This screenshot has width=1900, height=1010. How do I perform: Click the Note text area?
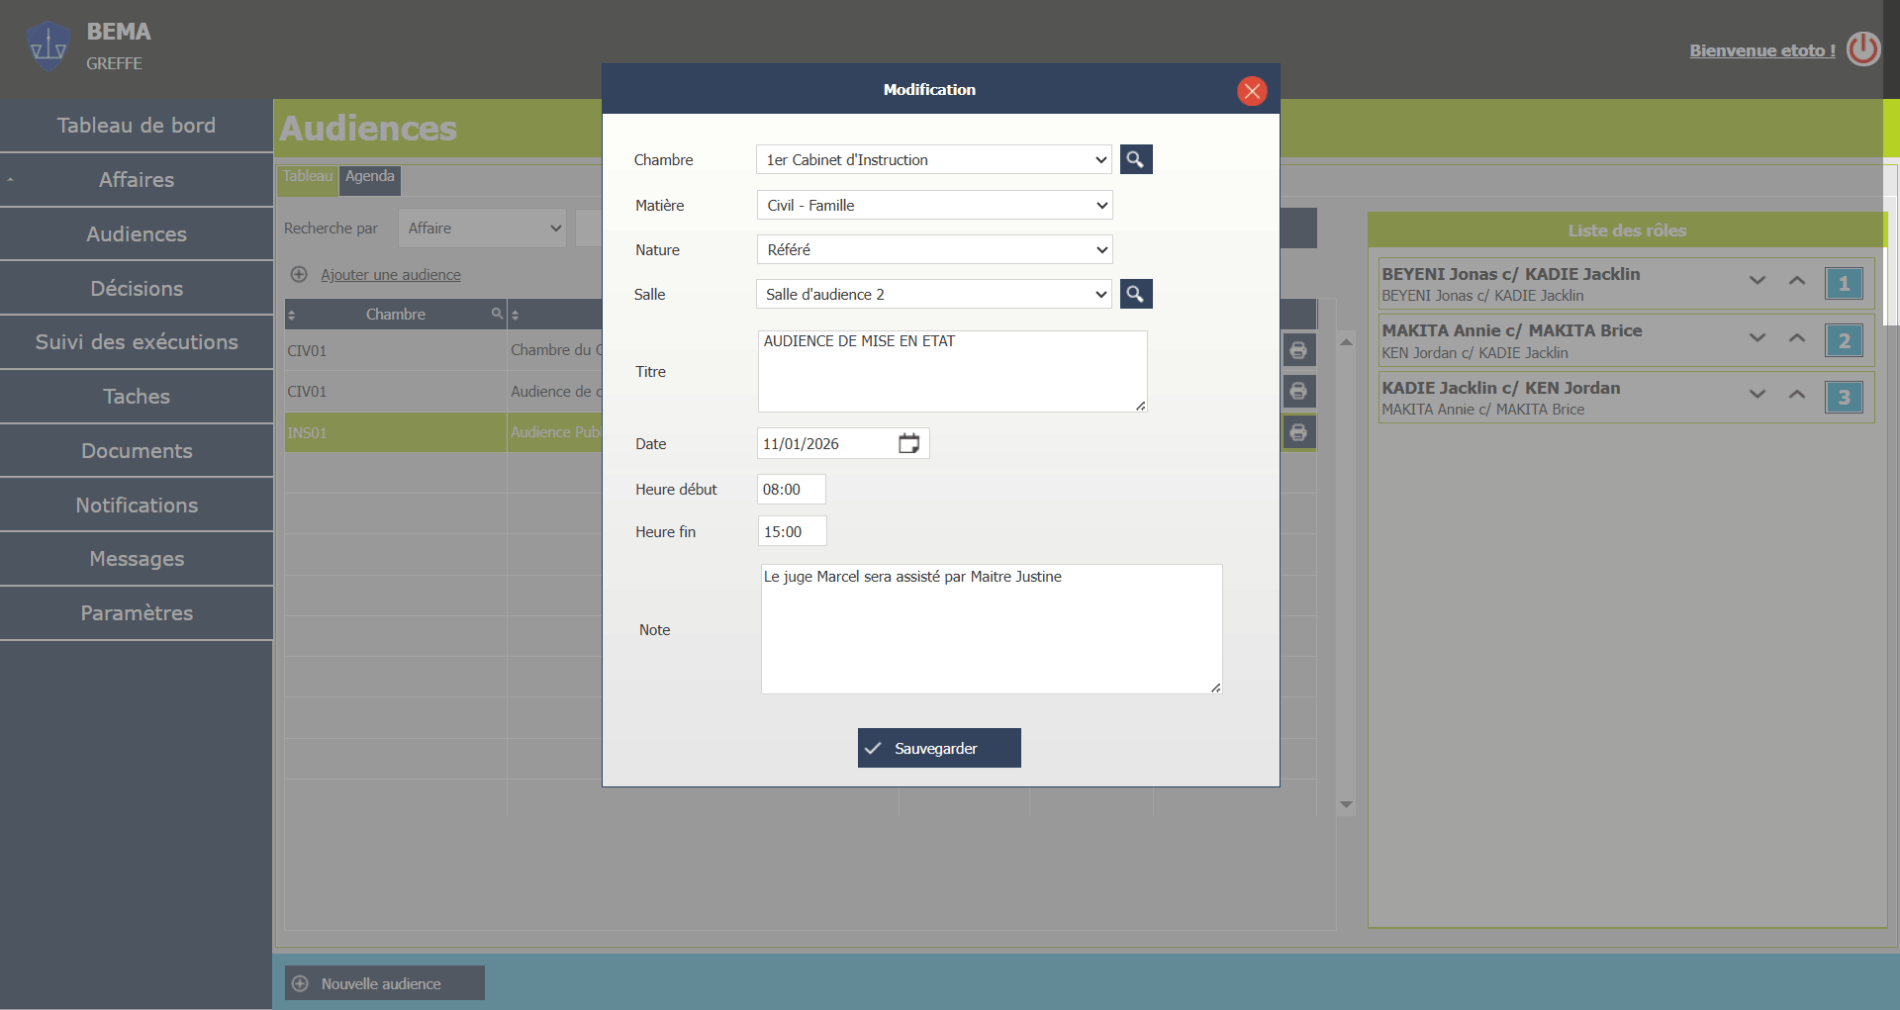point(991,630)
